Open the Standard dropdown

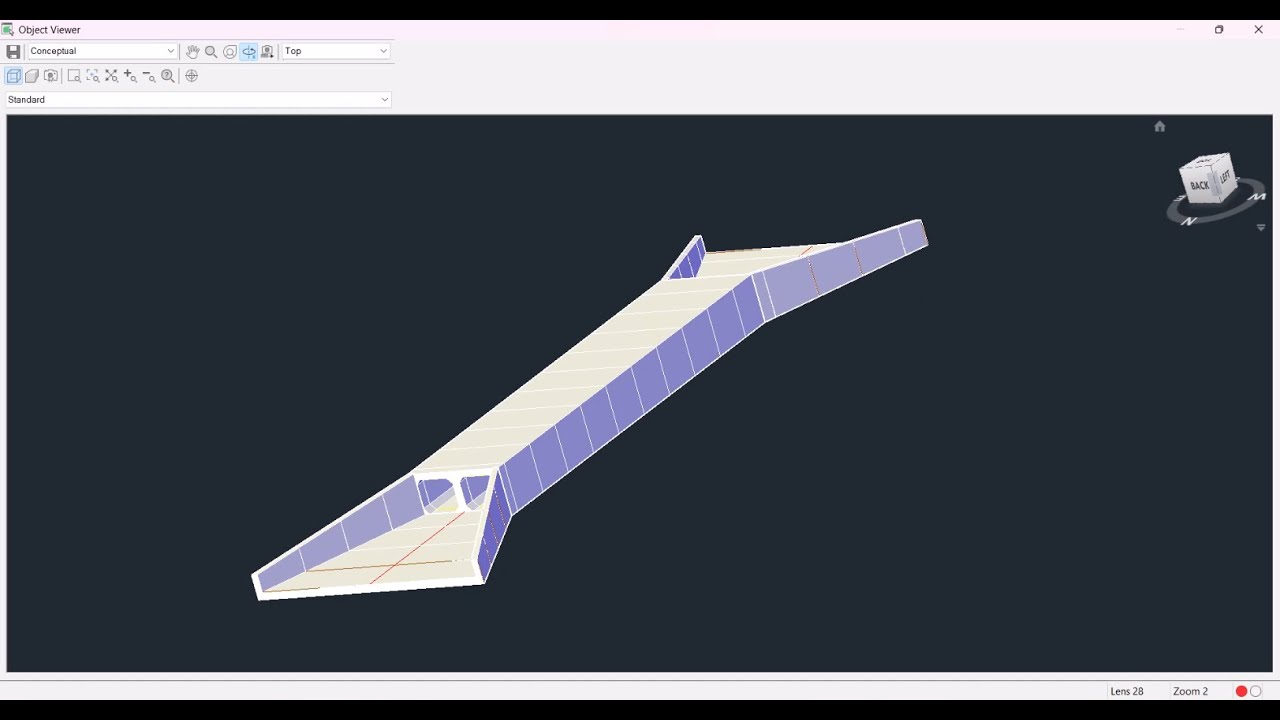198,100
